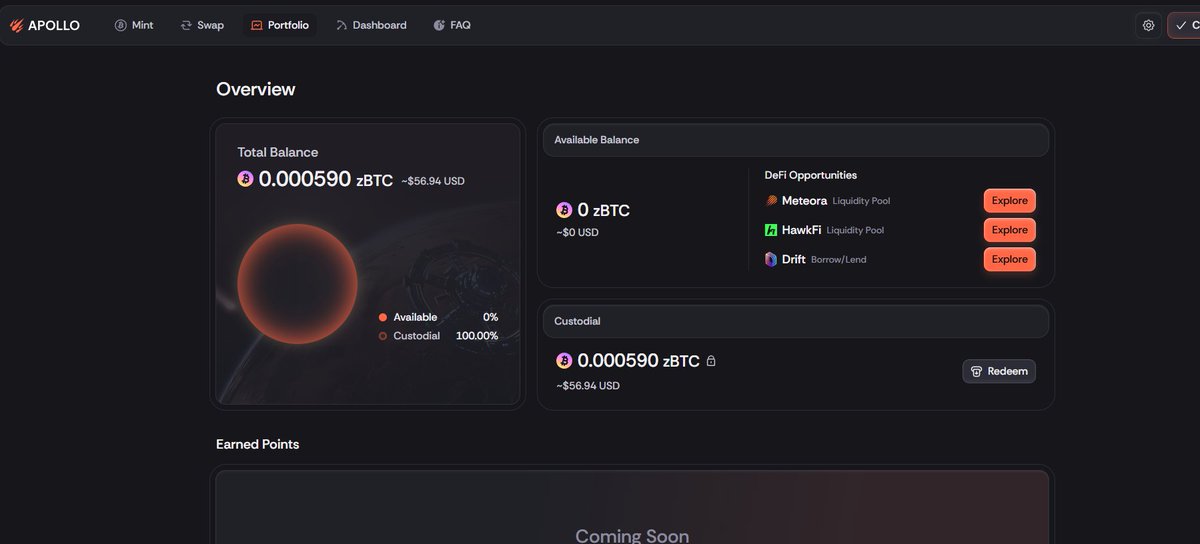Open the FAQ page

pos(452,25)
